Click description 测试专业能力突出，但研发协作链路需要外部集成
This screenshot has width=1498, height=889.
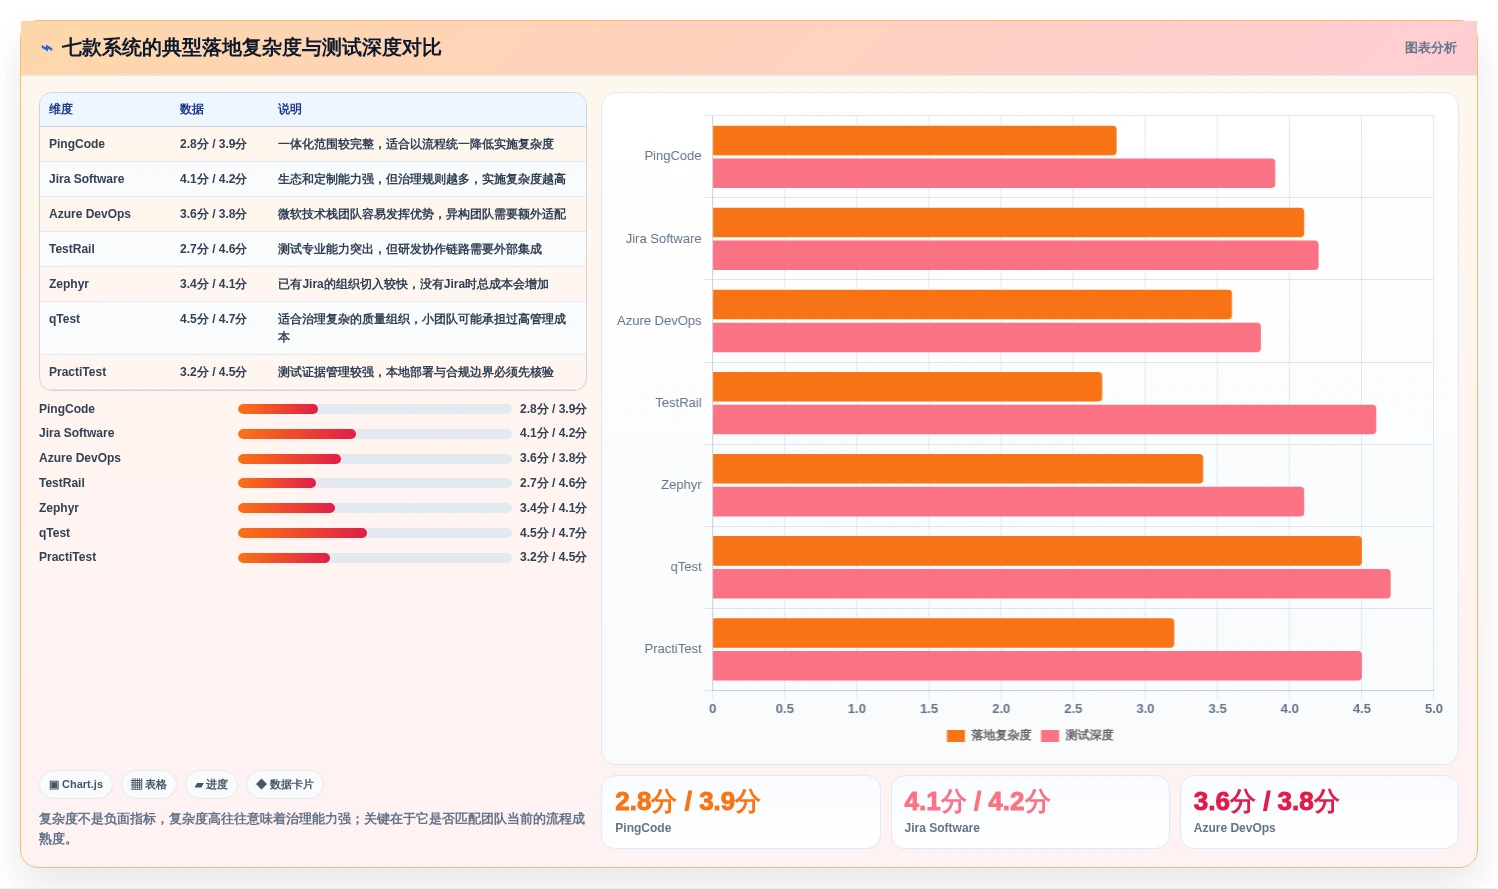(x=410, y=249)
